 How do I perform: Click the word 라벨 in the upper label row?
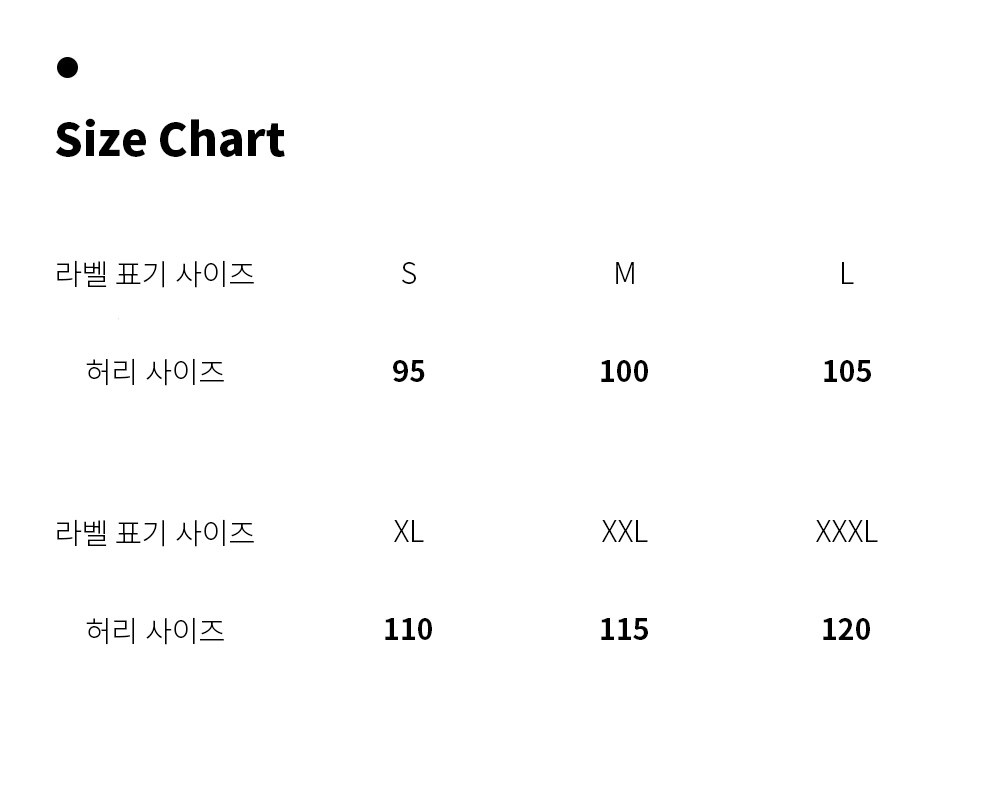(81, 273)
